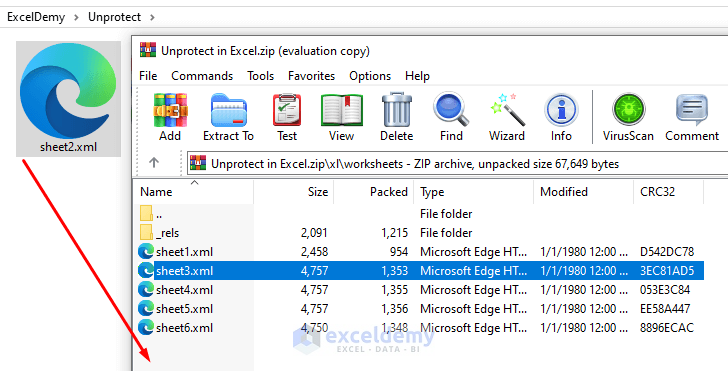Sort by the Size column header
This screenshot has height=371, width=728.
coord(294,192)
